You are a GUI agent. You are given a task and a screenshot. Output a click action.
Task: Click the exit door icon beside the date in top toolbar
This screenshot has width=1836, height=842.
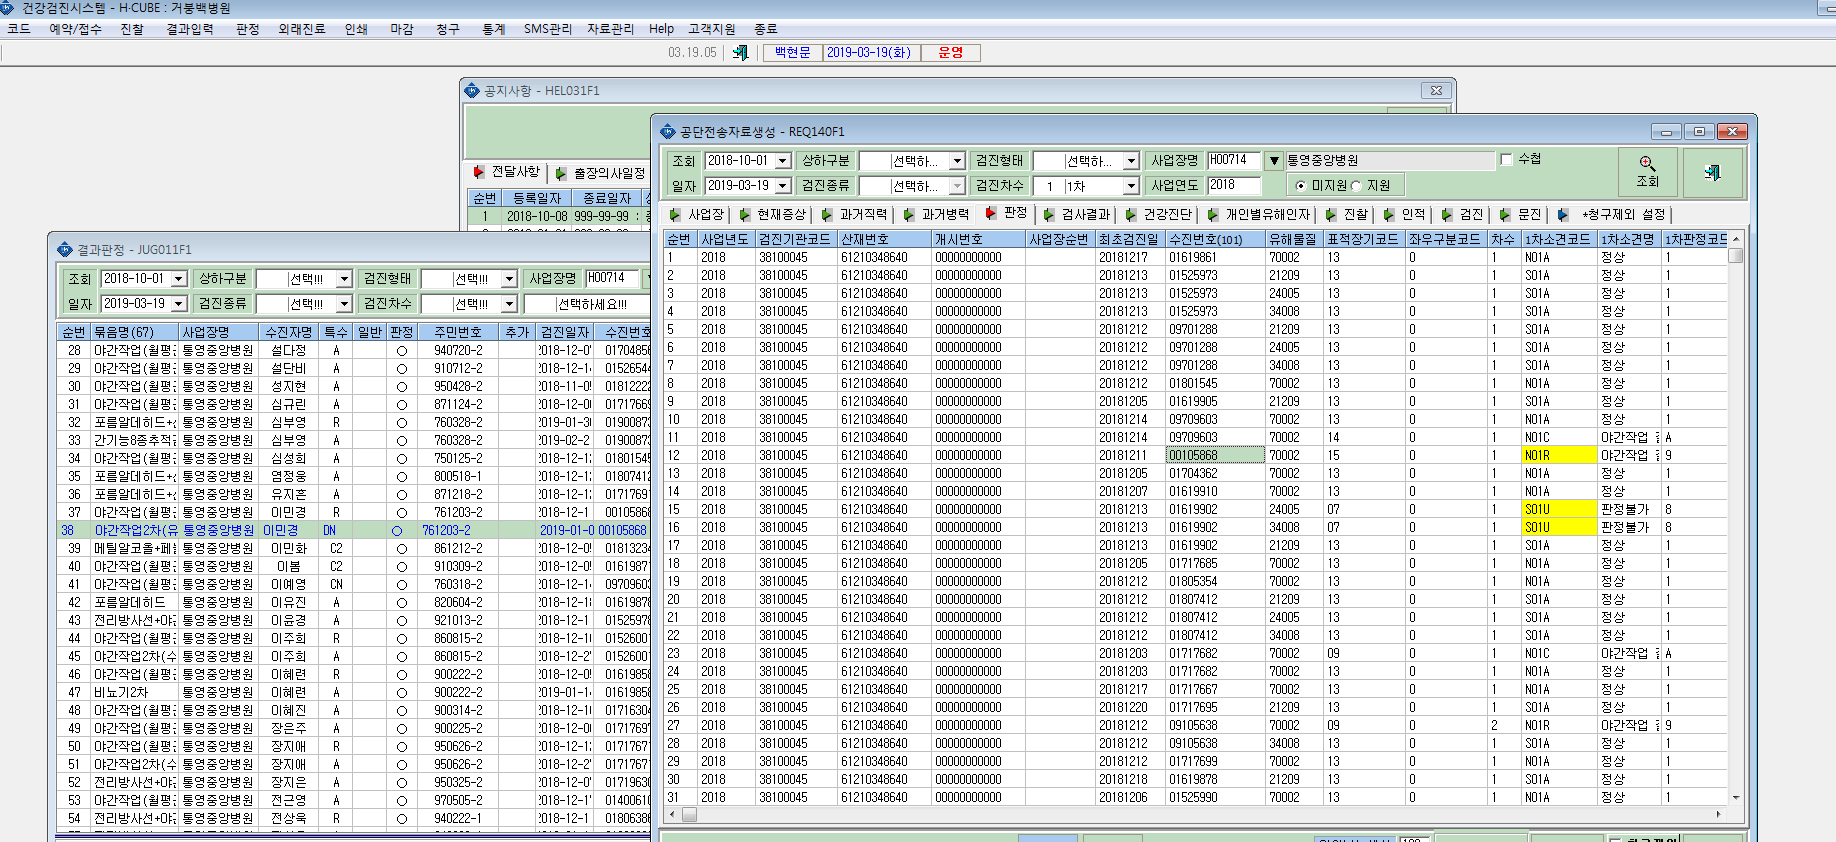[741, 52]
